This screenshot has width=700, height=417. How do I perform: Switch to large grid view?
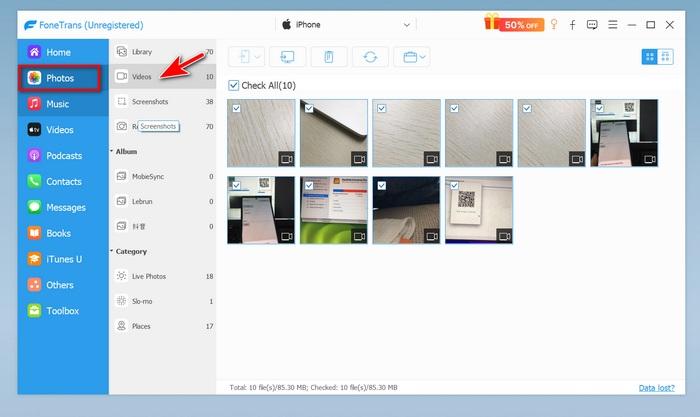649,57
